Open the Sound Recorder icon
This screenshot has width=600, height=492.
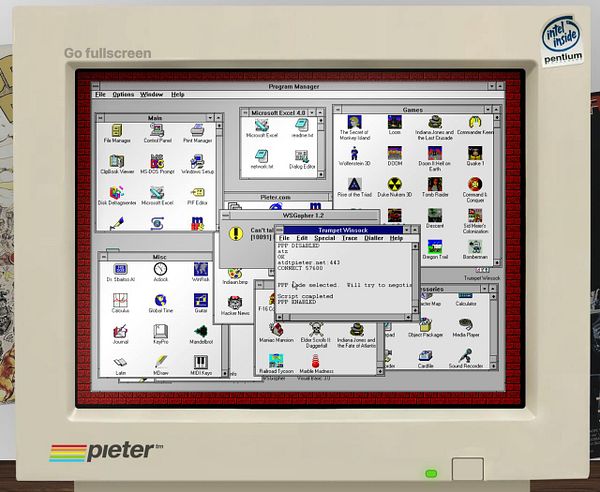coord(466,356)
